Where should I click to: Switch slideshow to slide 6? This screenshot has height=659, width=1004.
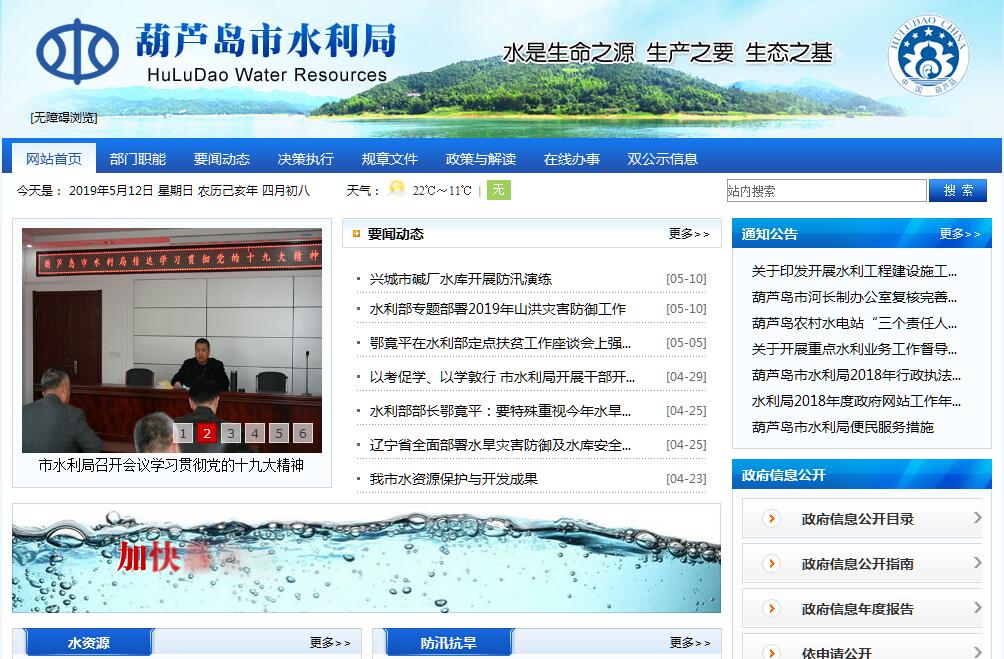click(x=302, y=433)
